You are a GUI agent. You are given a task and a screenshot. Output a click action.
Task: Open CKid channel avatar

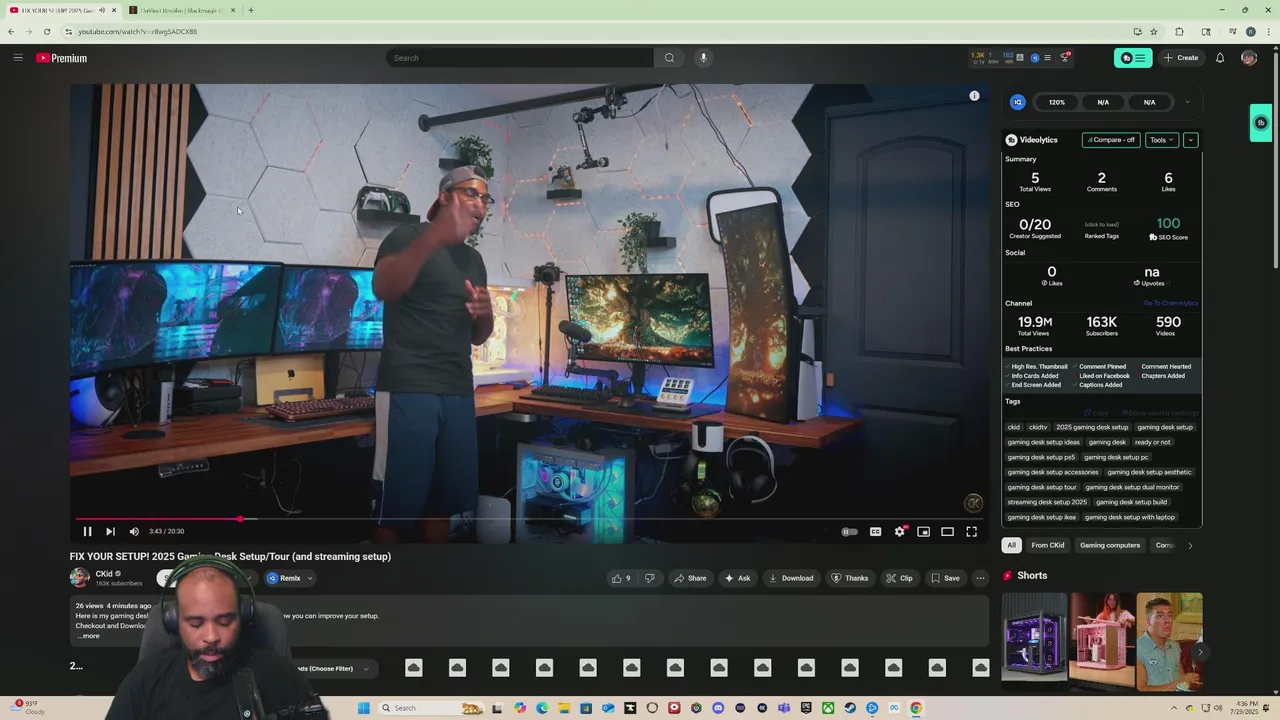tap(79, 577)
